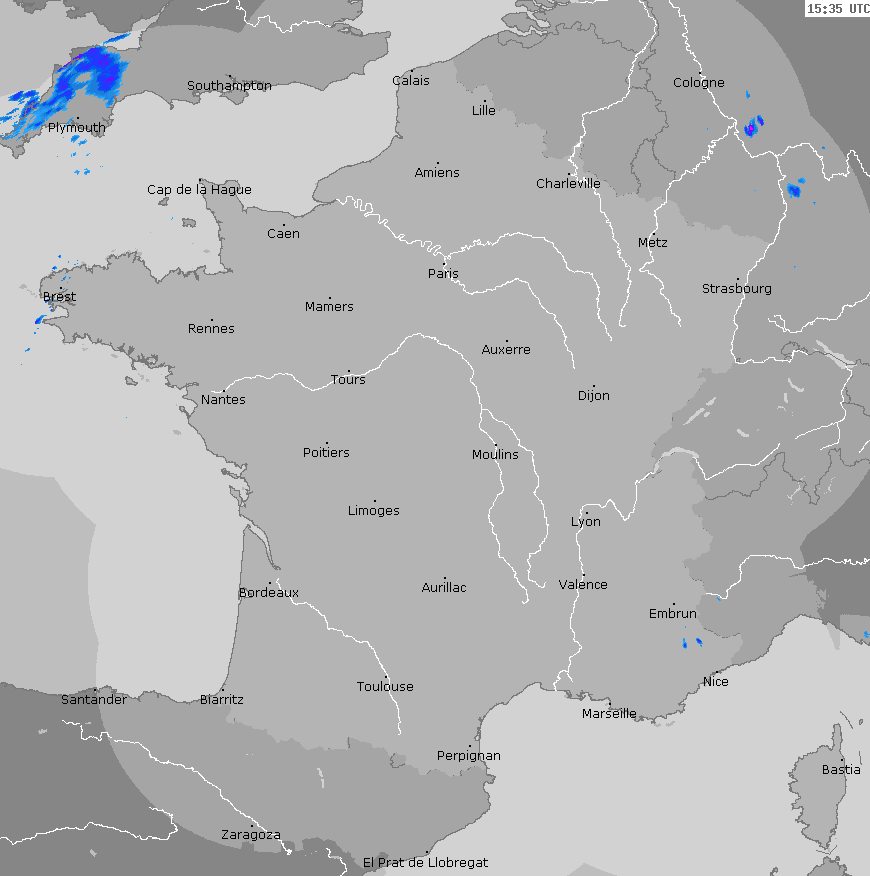The width and height of the screenshot is (870, 876).
Task: Click the Paris city label
Action: pos(443,273)
